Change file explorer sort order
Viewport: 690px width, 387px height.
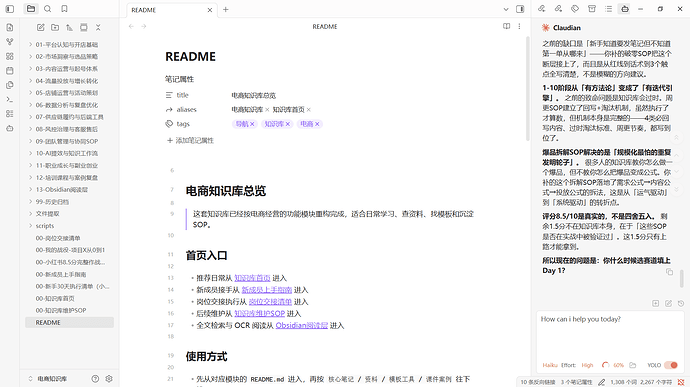[x=70, y=27]
